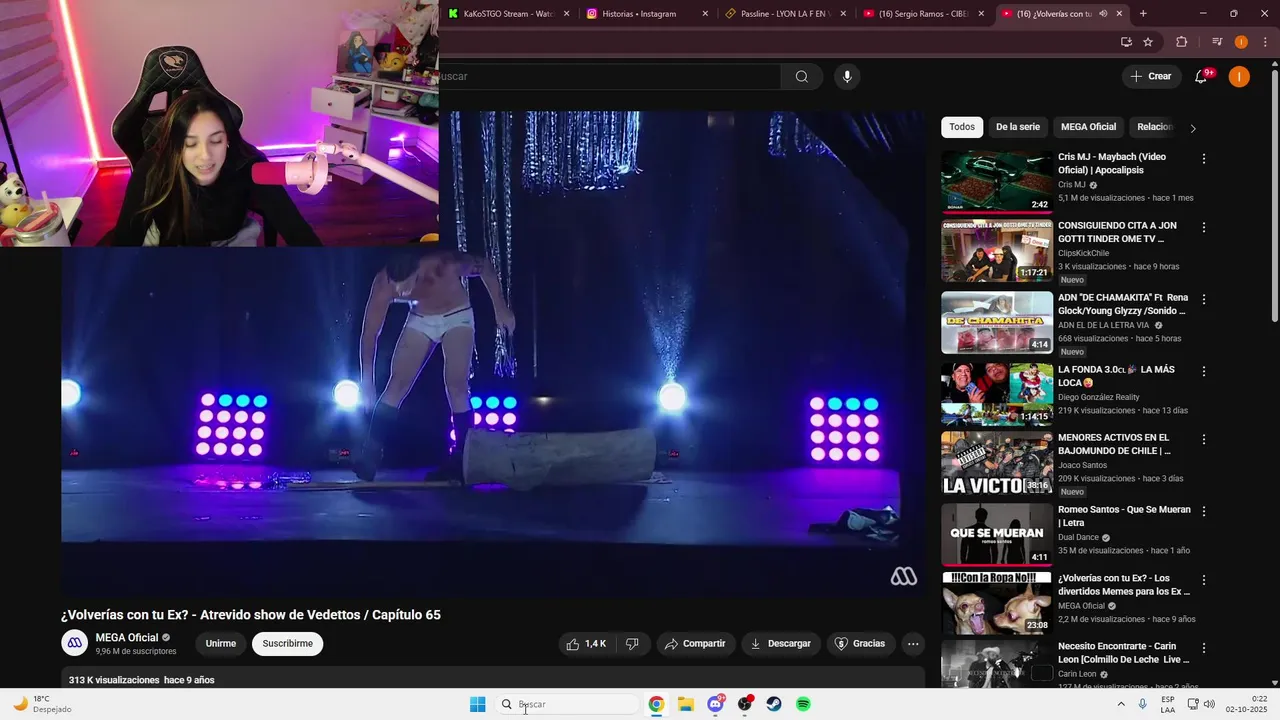1280x720 pixels.
Task: Open ADN DE CHAMAKITA video thumbnail
Action: (997, 322)
